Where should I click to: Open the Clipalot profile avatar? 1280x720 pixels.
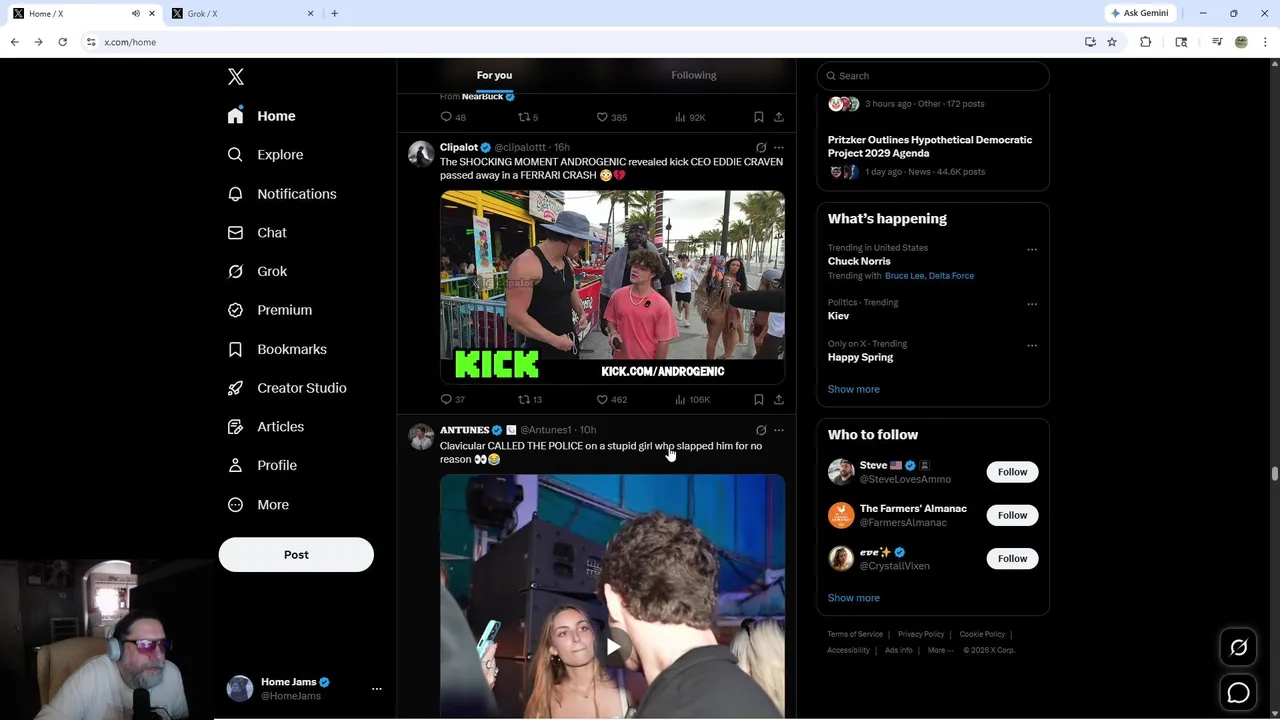pos(421,153)
